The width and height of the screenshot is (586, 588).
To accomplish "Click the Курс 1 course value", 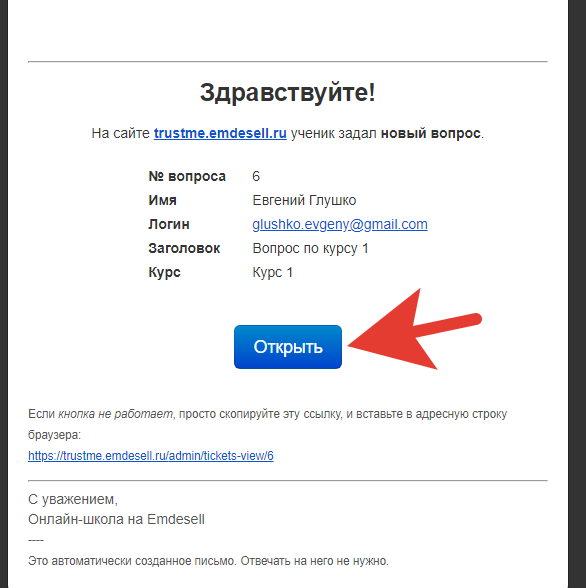I will 273,272.
